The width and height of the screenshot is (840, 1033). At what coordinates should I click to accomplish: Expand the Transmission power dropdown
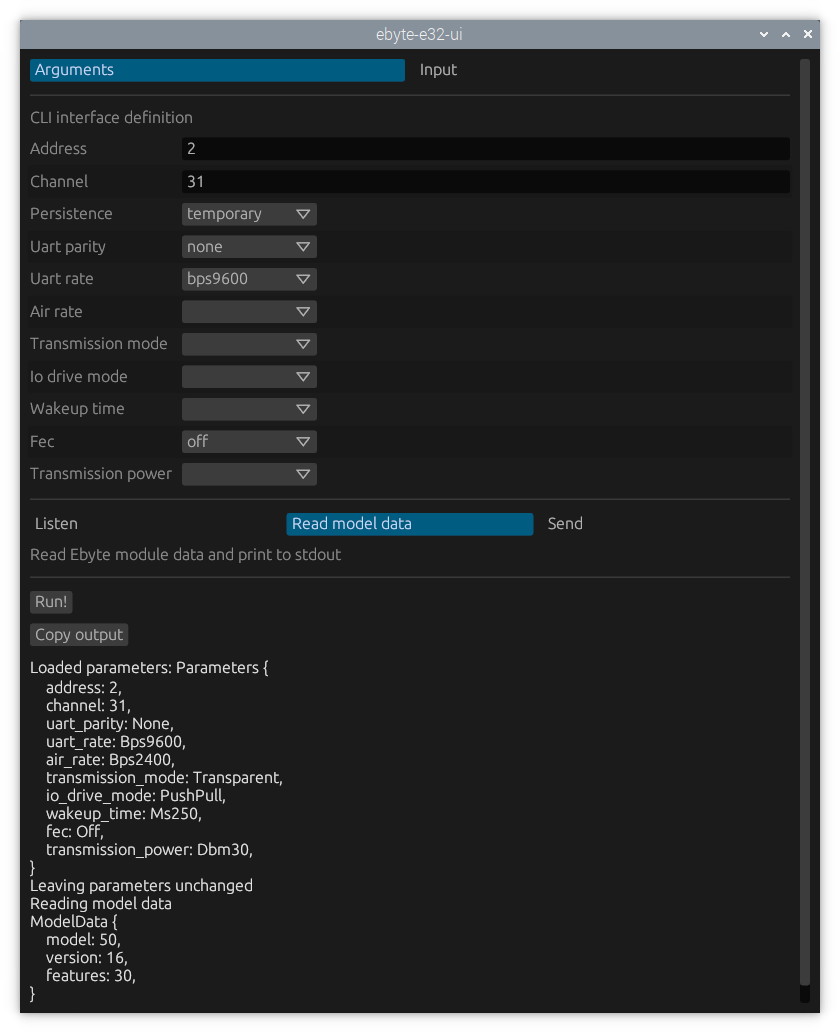coord(249,474)
